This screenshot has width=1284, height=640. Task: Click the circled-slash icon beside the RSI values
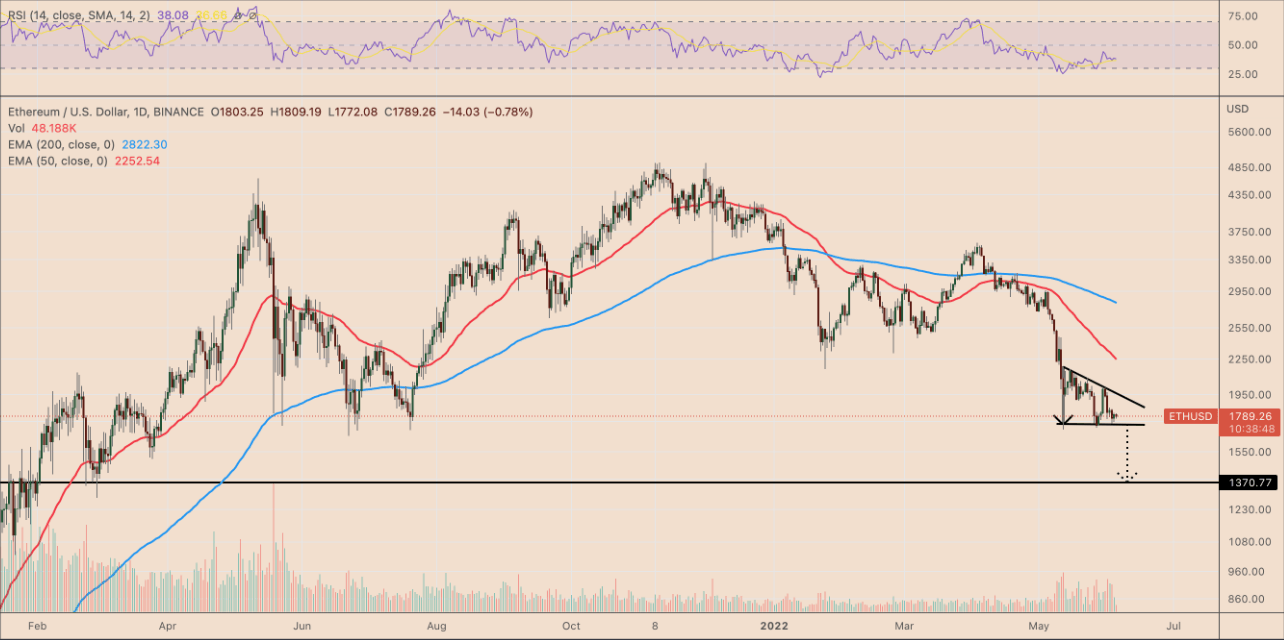252,16
